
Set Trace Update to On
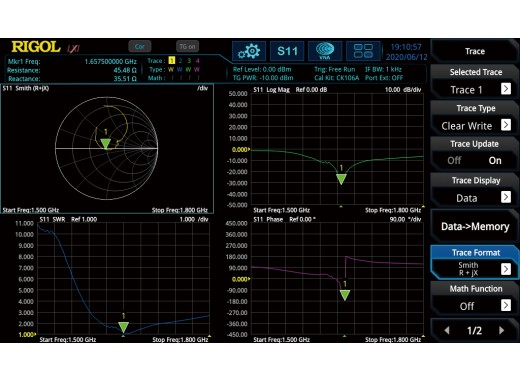[x=495, y=160]
